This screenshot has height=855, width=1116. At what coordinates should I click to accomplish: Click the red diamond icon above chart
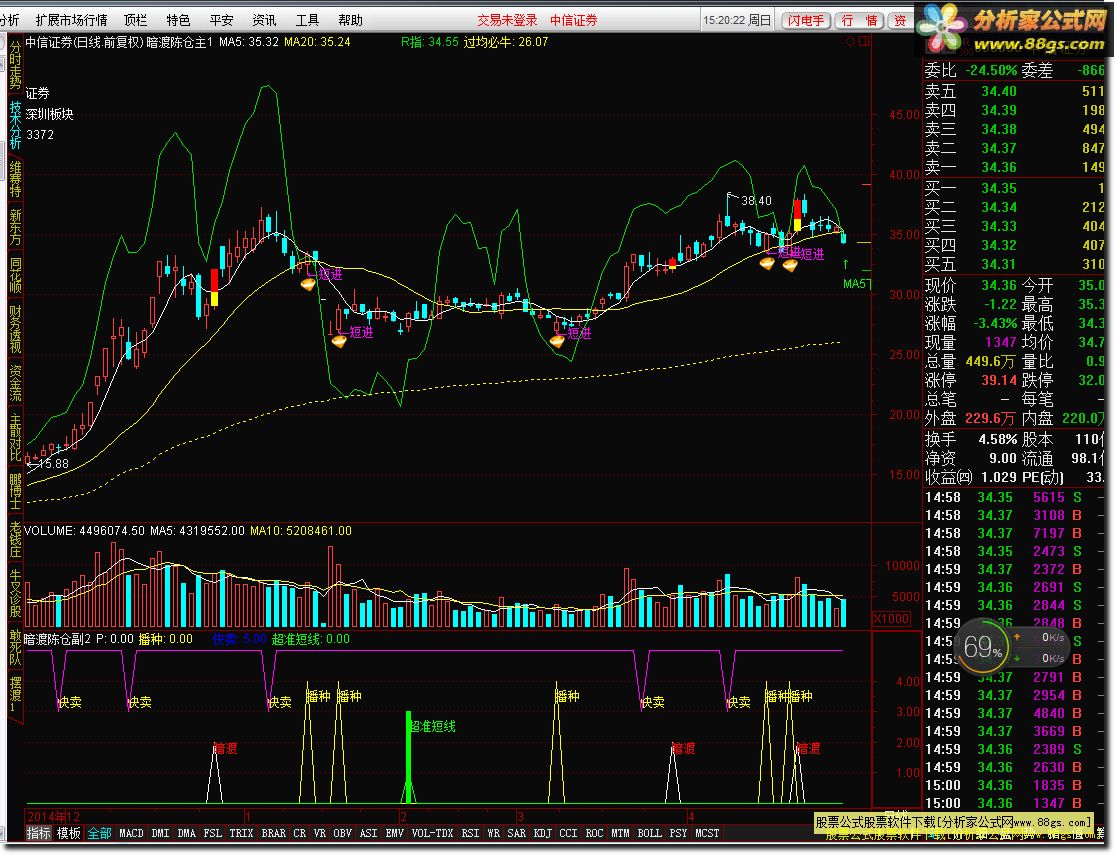point(850,42)
